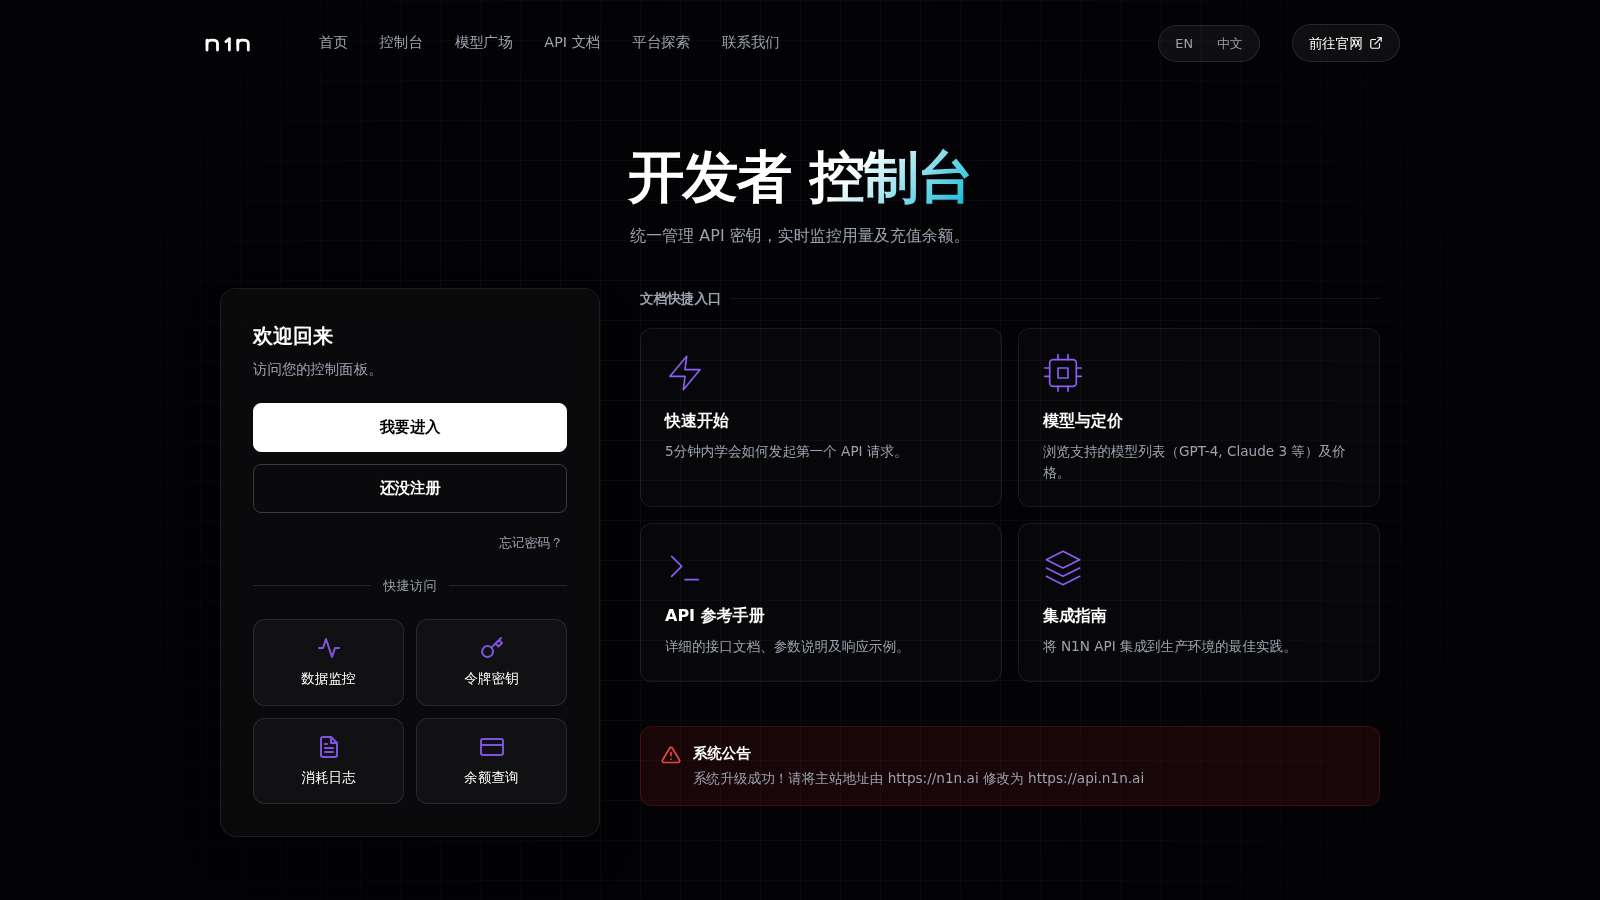
Task: Click the 将 N1N API 集成 description text
Action: (1170, 647)
